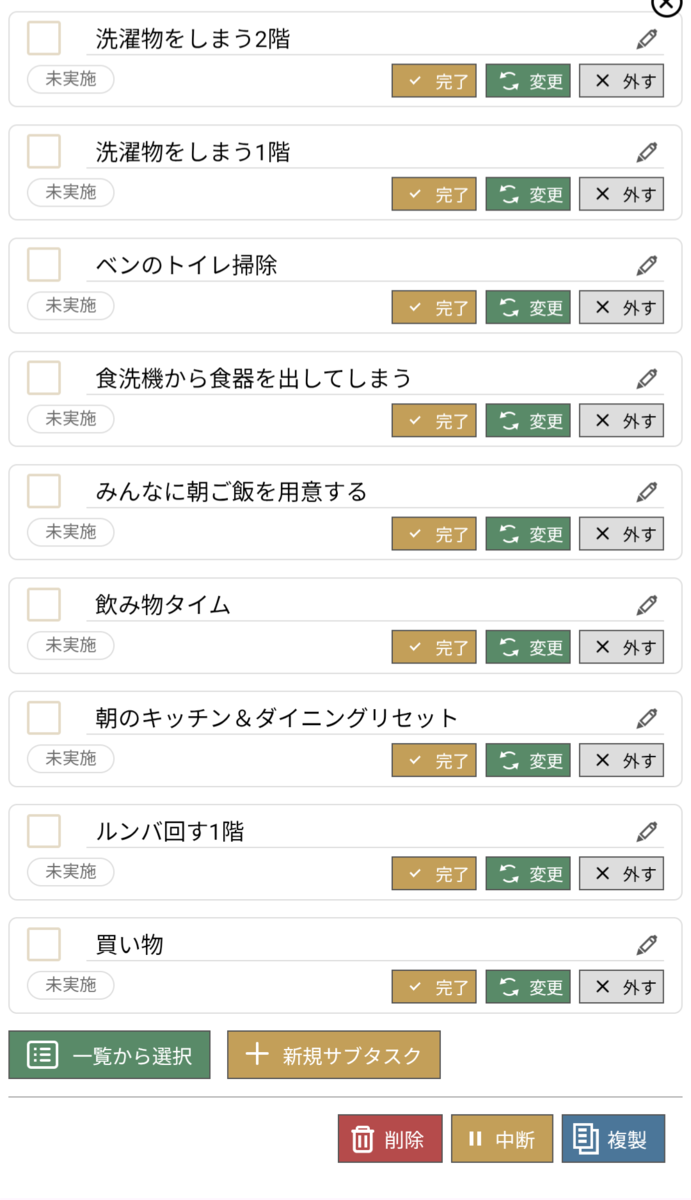Edit ベンのトイレ掃除 via pencil icon
The width and height of the screenshot is (691, 1200).
tap(647, 265)
